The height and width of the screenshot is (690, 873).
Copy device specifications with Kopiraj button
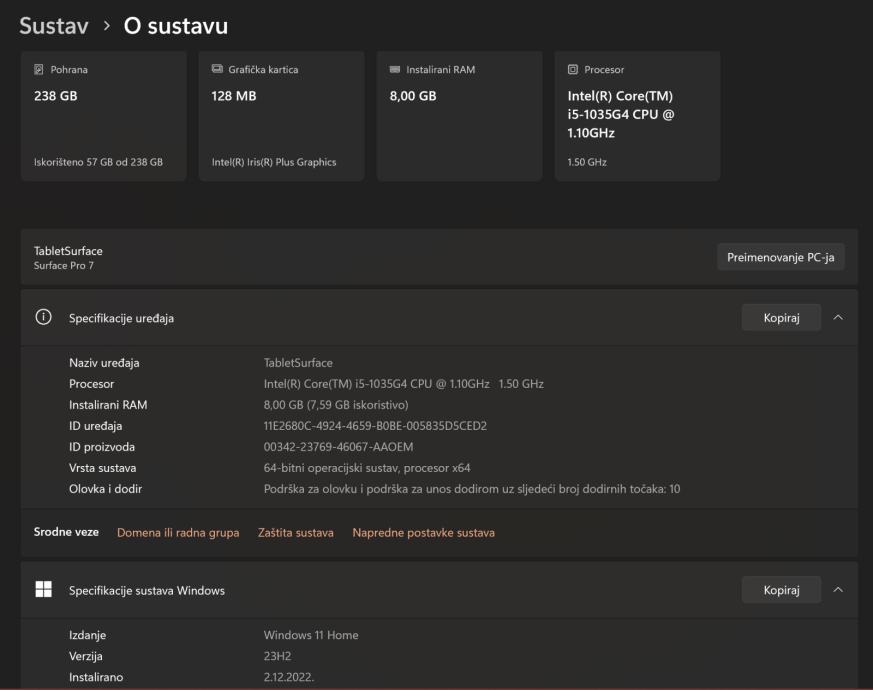coord(781,318)
